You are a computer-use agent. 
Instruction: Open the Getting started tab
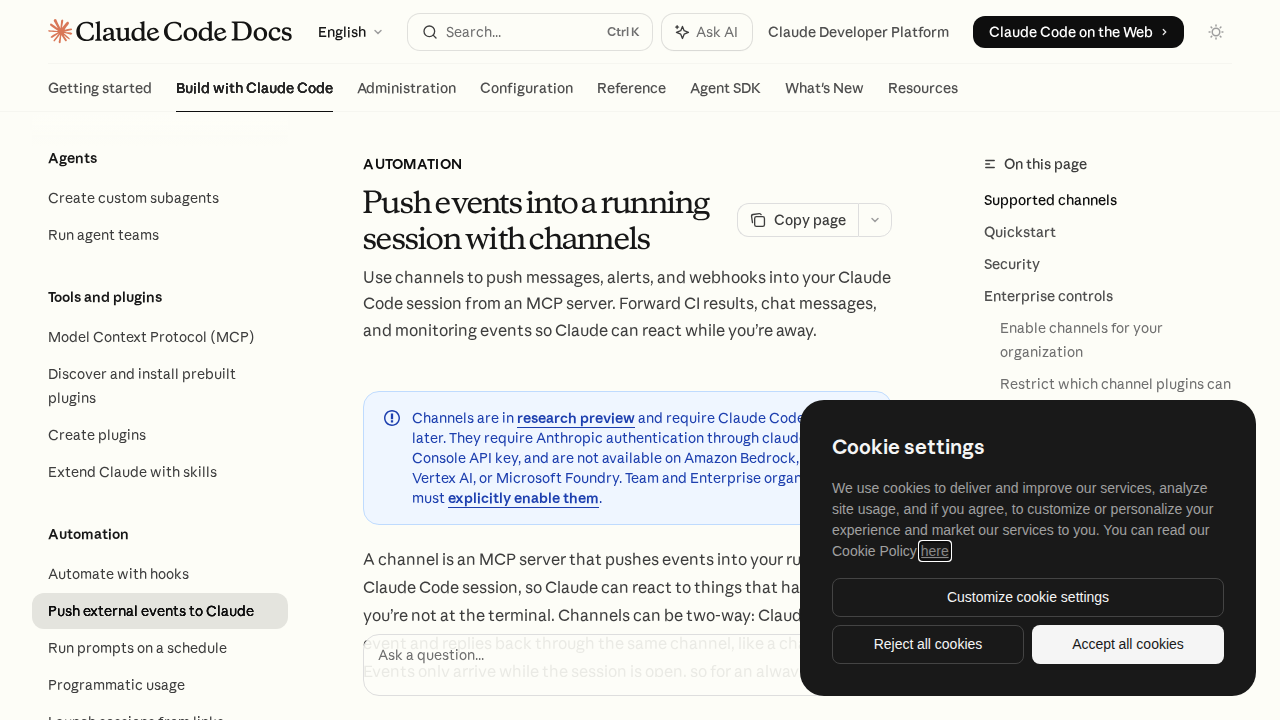(100, 88)
